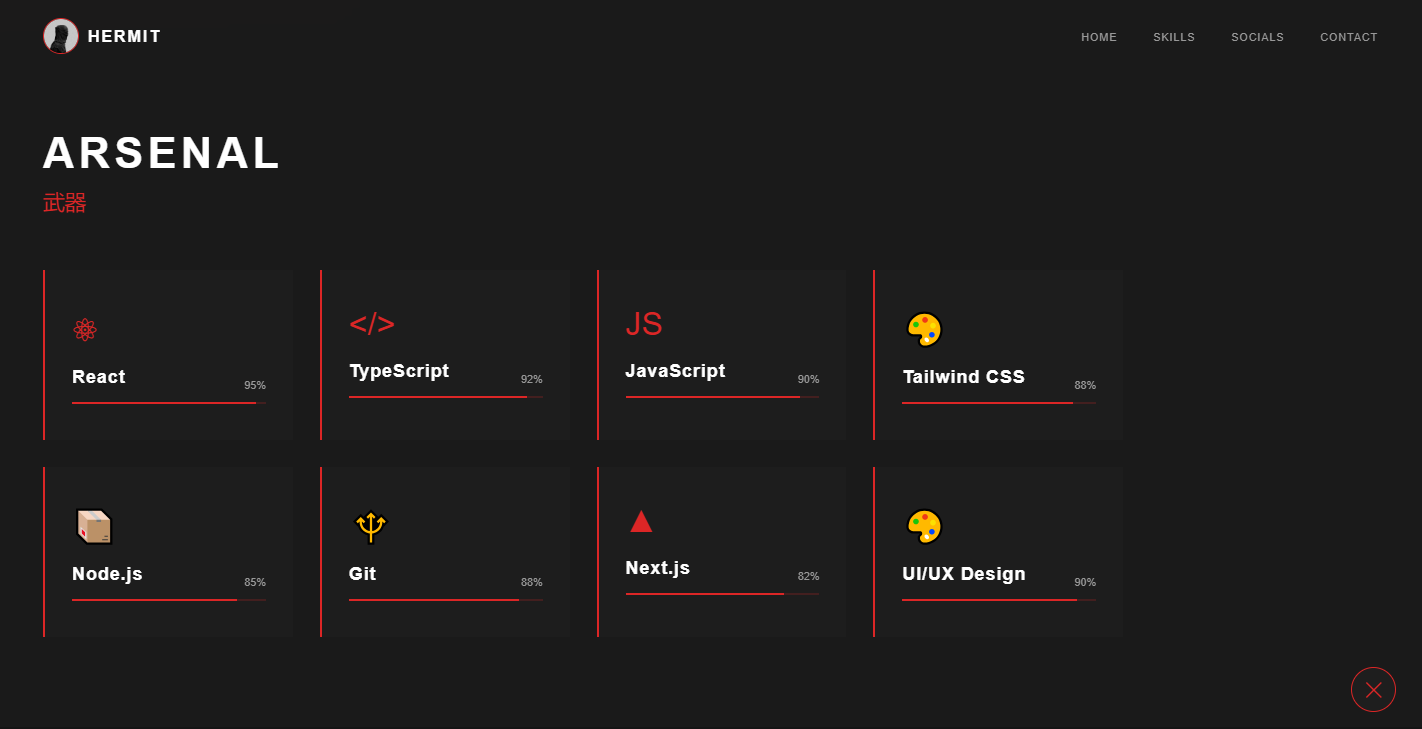1422x729 pixels.
Task: Select the TypeScript code brackets icon
Action: pyautogui.click(x=371, y=323)
